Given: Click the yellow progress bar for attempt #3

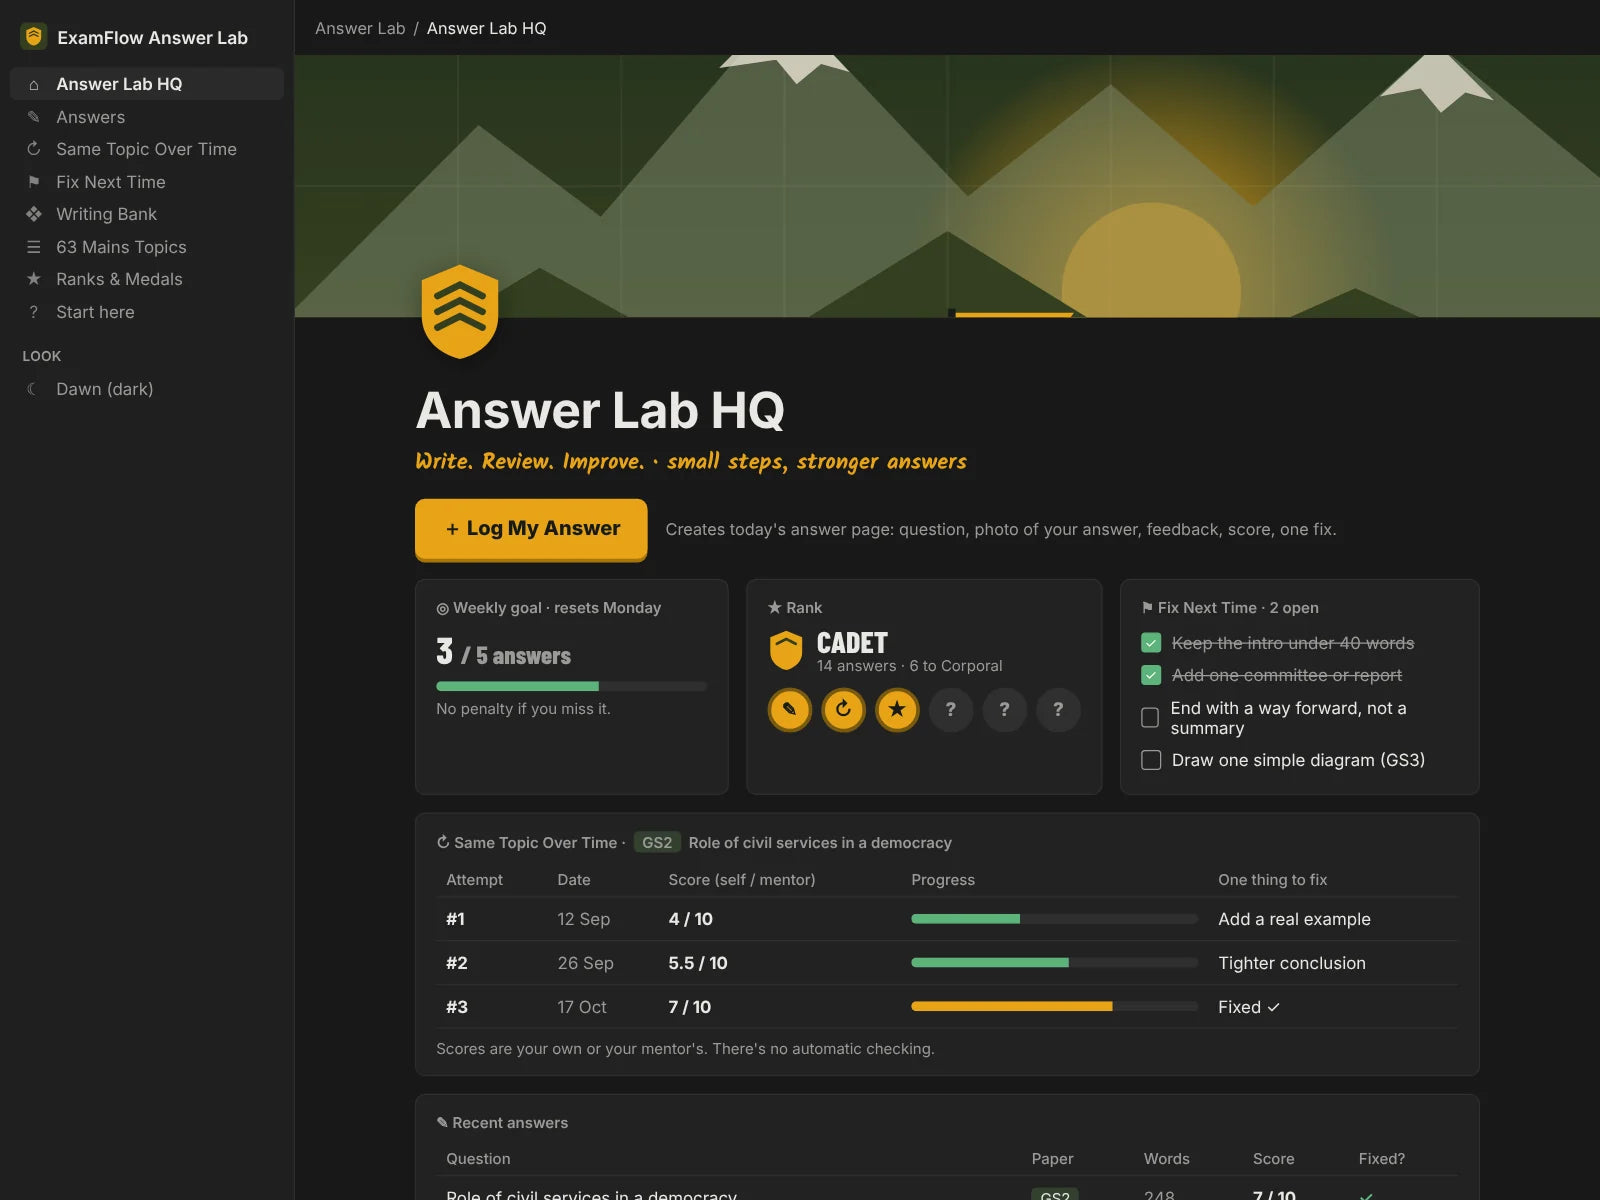Looking at the screenshot, I should pyautogui.click(x=1054, y=1007).
